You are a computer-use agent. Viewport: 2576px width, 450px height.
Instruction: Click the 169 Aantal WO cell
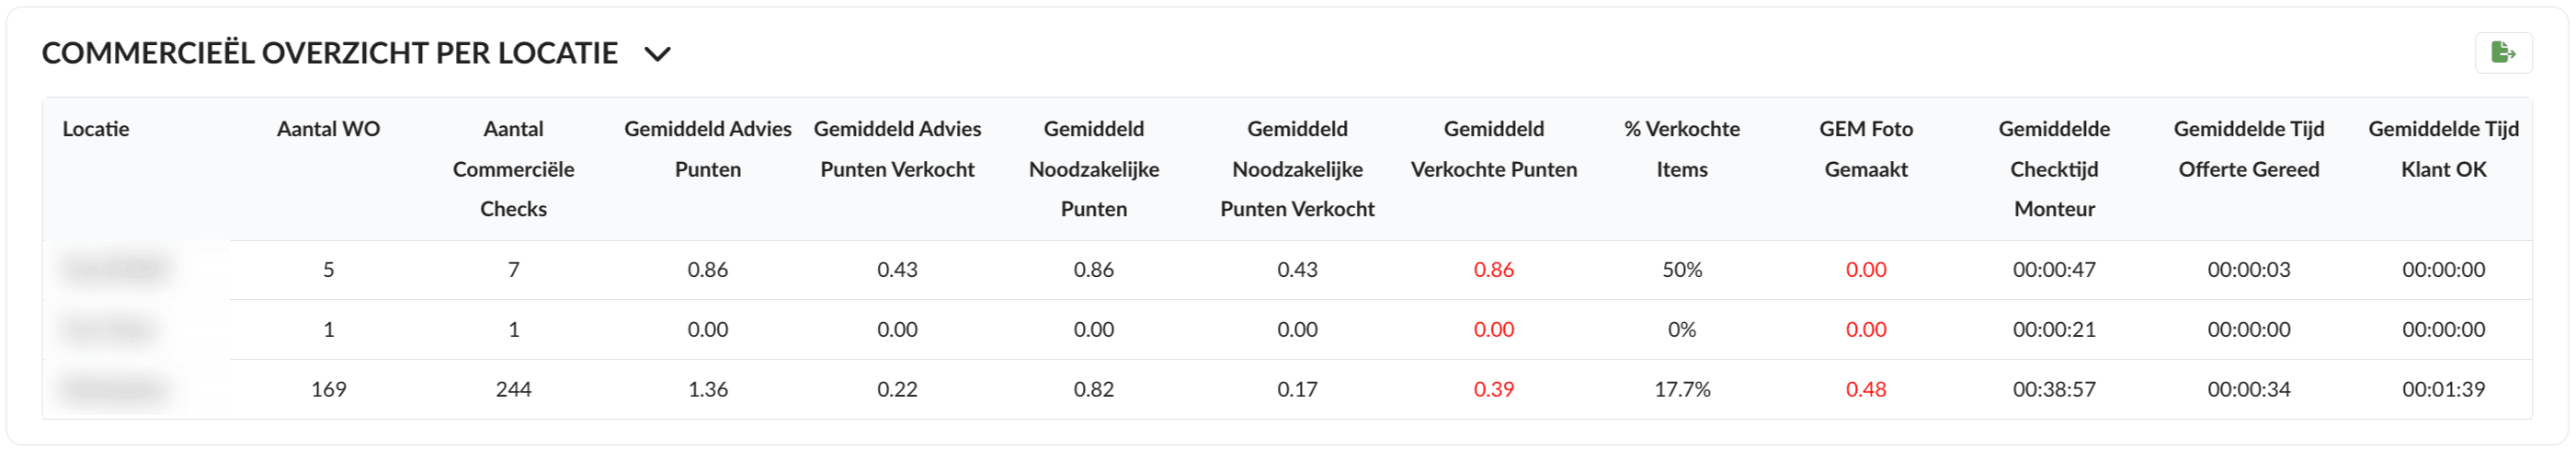pos(328,389)
